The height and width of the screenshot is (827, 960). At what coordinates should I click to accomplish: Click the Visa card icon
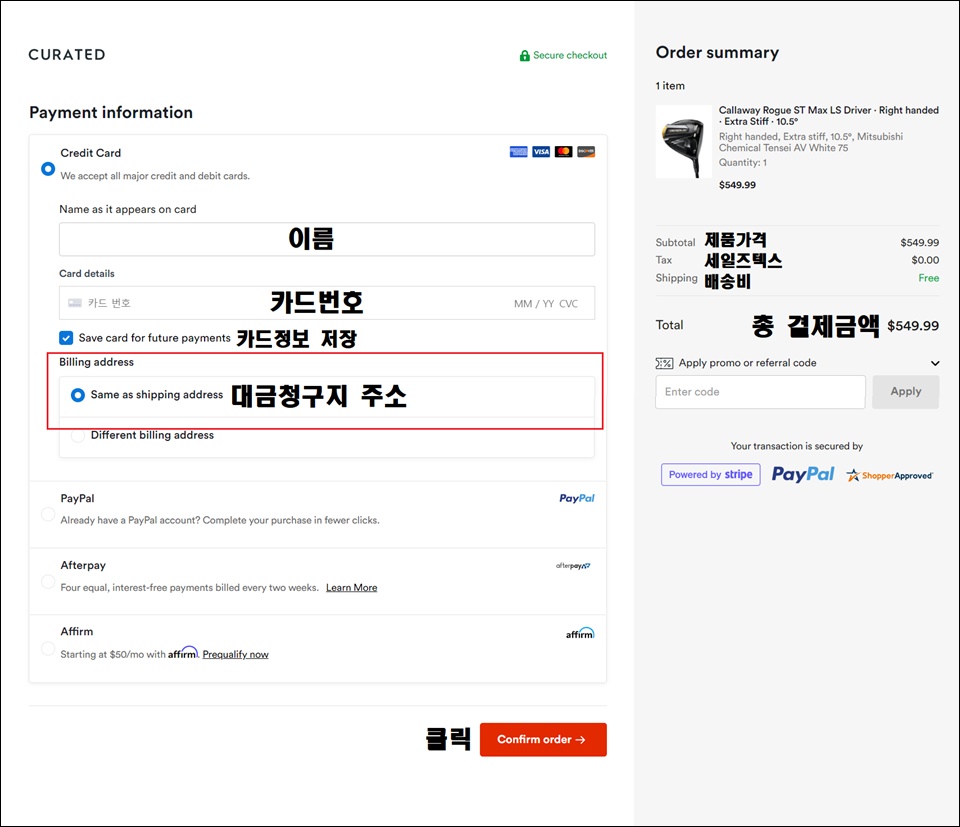pos(541,152)
